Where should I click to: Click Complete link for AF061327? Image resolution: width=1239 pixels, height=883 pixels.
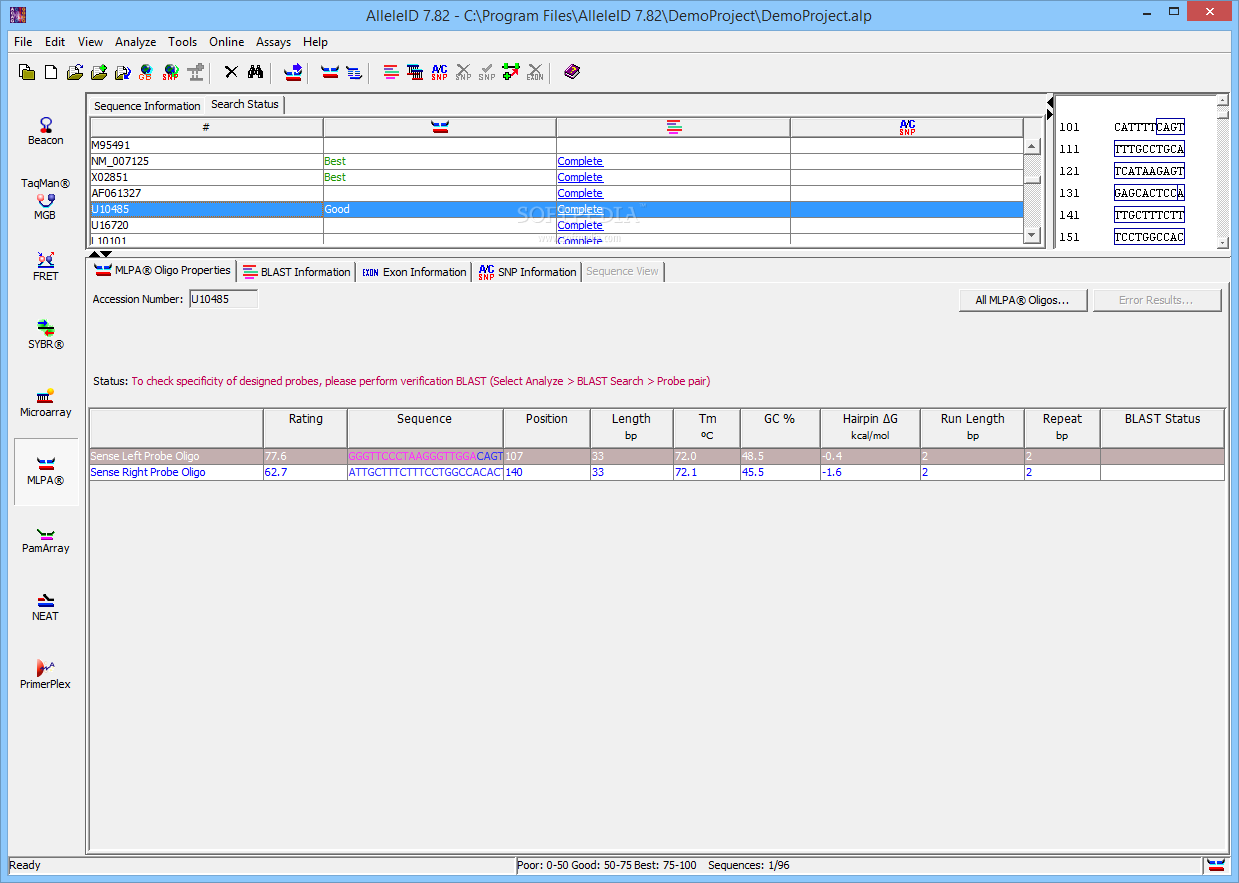[x=580, y=193]
